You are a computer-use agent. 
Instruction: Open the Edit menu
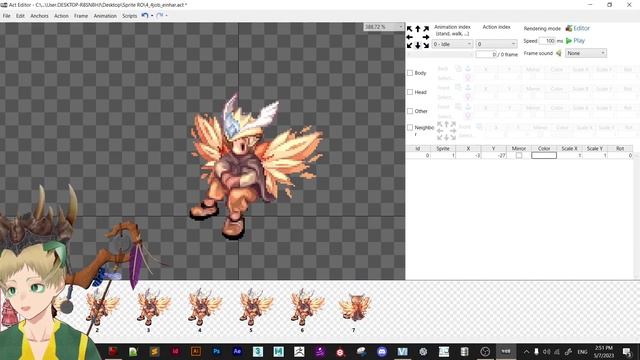coord(20,16)
